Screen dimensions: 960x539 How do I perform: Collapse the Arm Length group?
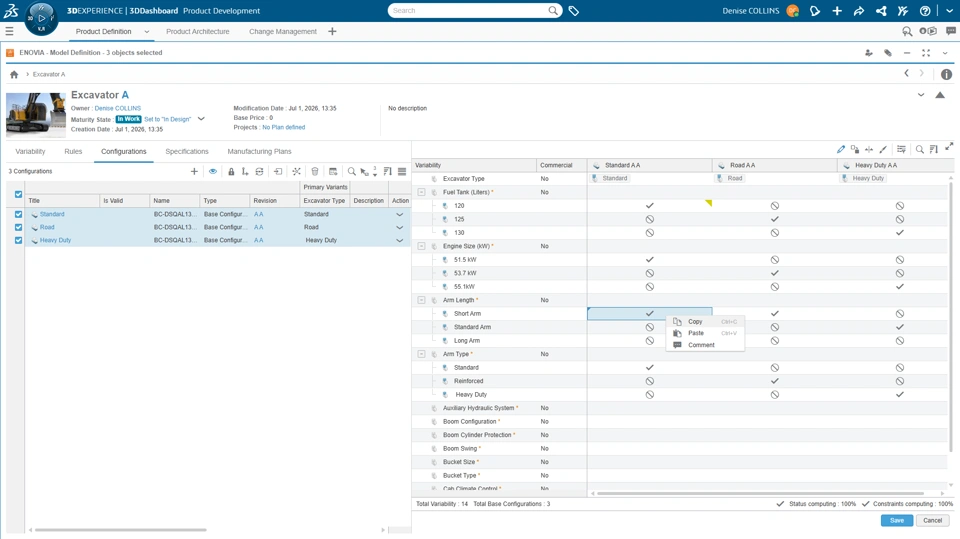tap(421, 300)
